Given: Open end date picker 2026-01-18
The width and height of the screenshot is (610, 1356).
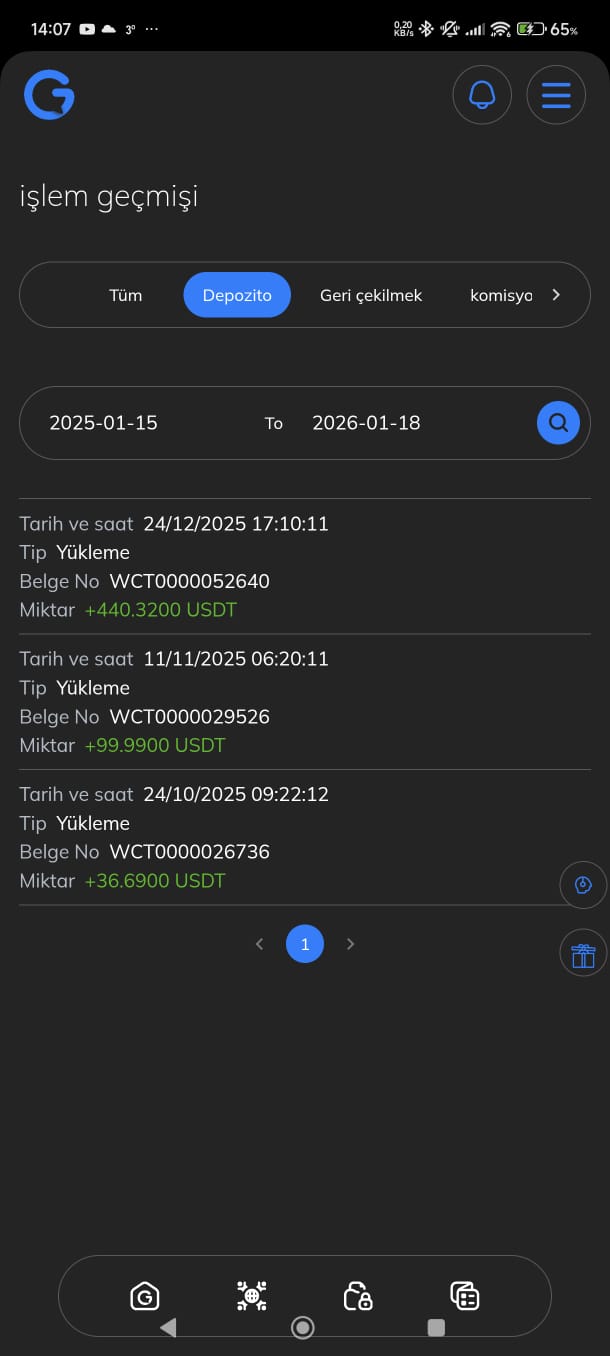Looking at the screenshot, I should 366,423.
